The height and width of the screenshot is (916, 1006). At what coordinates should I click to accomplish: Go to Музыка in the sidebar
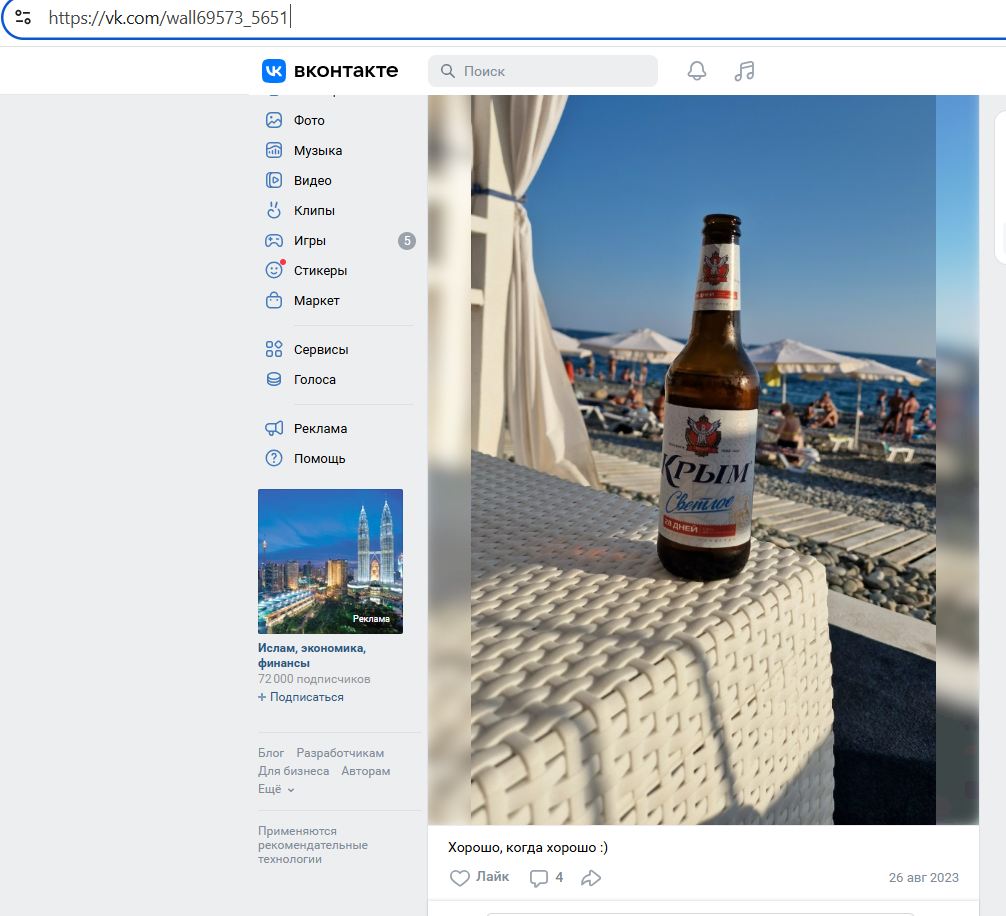tap(317, 151)
